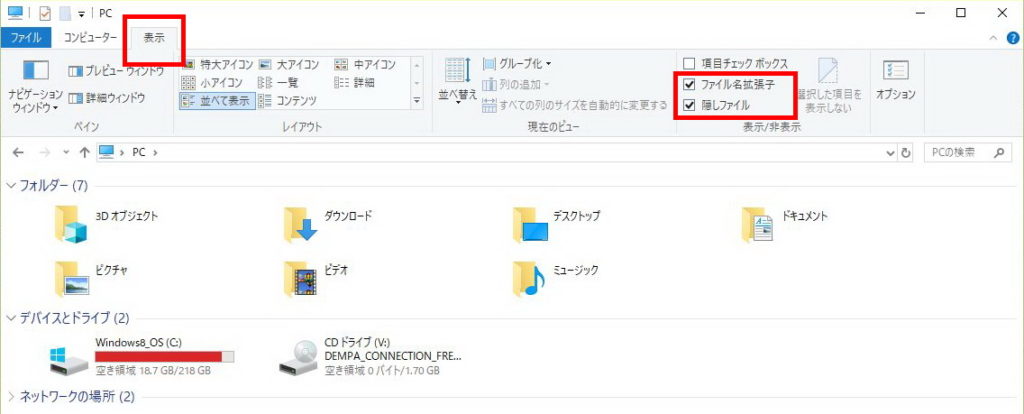Click the Refresh button beside the address bar

906,153
